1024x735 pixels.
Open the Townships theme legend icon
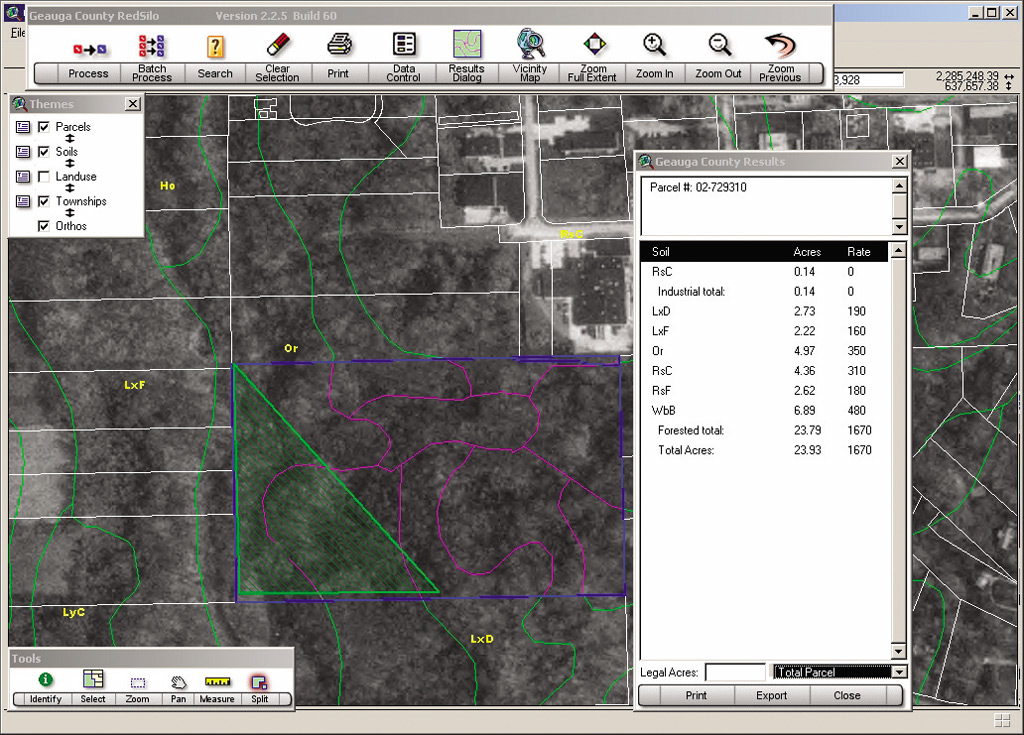pos(23,201)
